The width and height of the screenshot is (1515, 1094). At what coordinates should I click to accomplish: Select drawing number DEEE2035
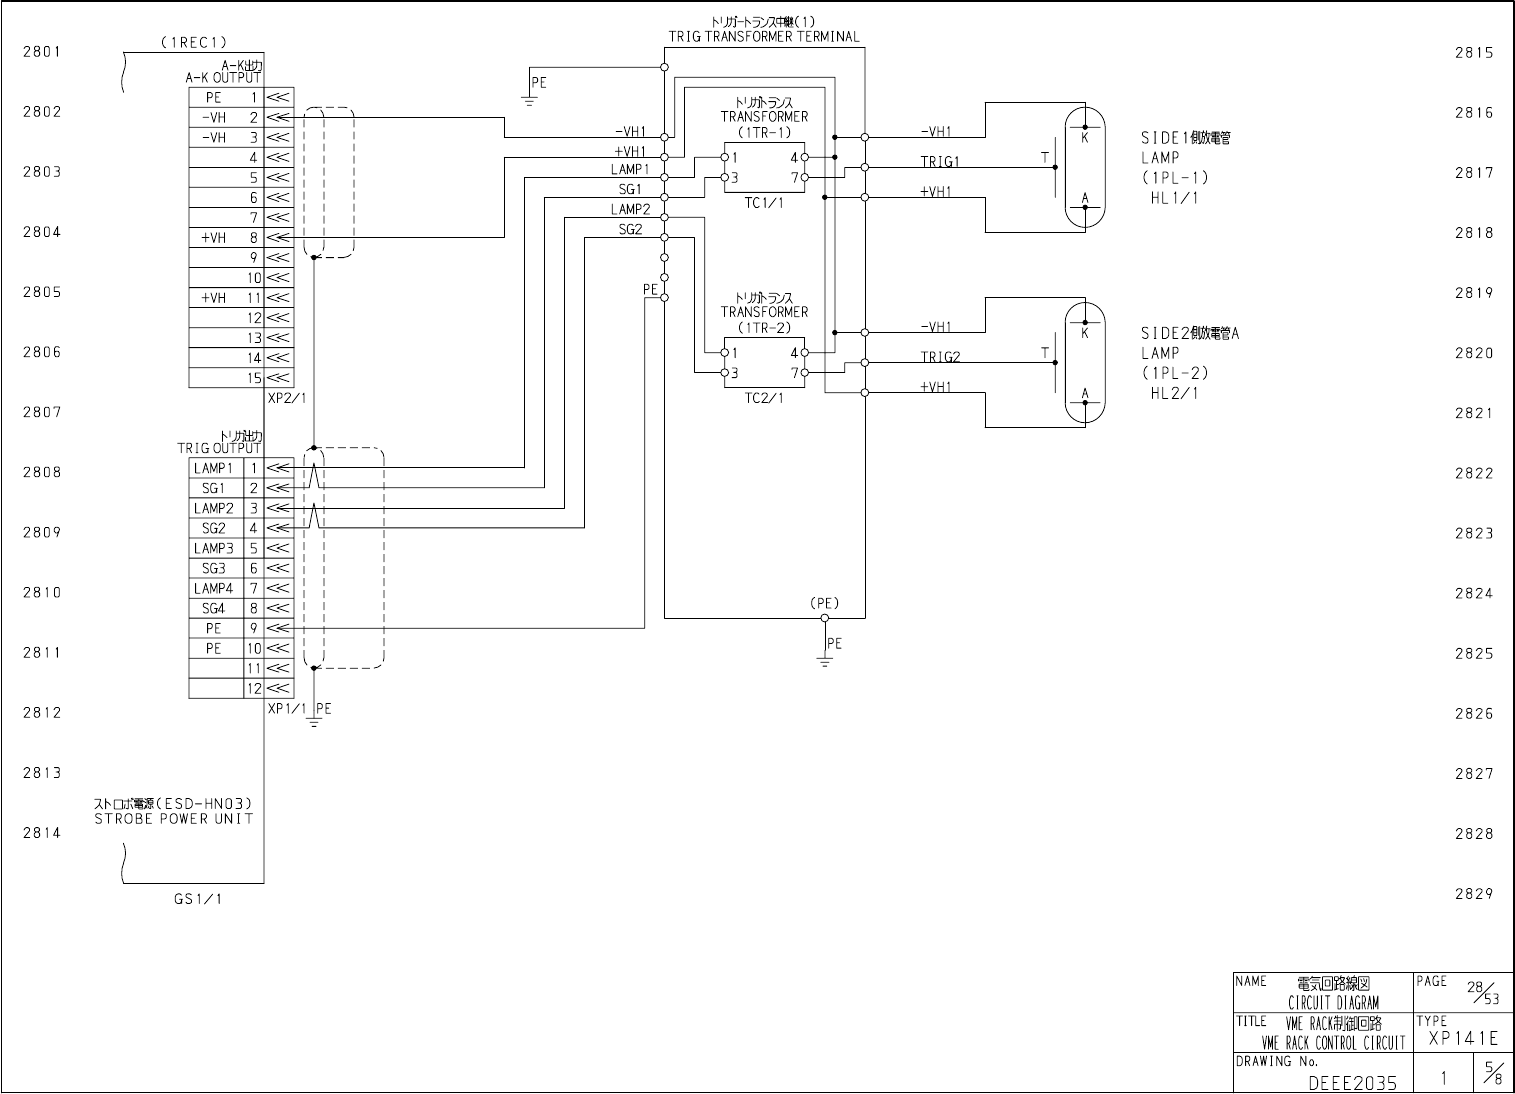point(1352,1083)
